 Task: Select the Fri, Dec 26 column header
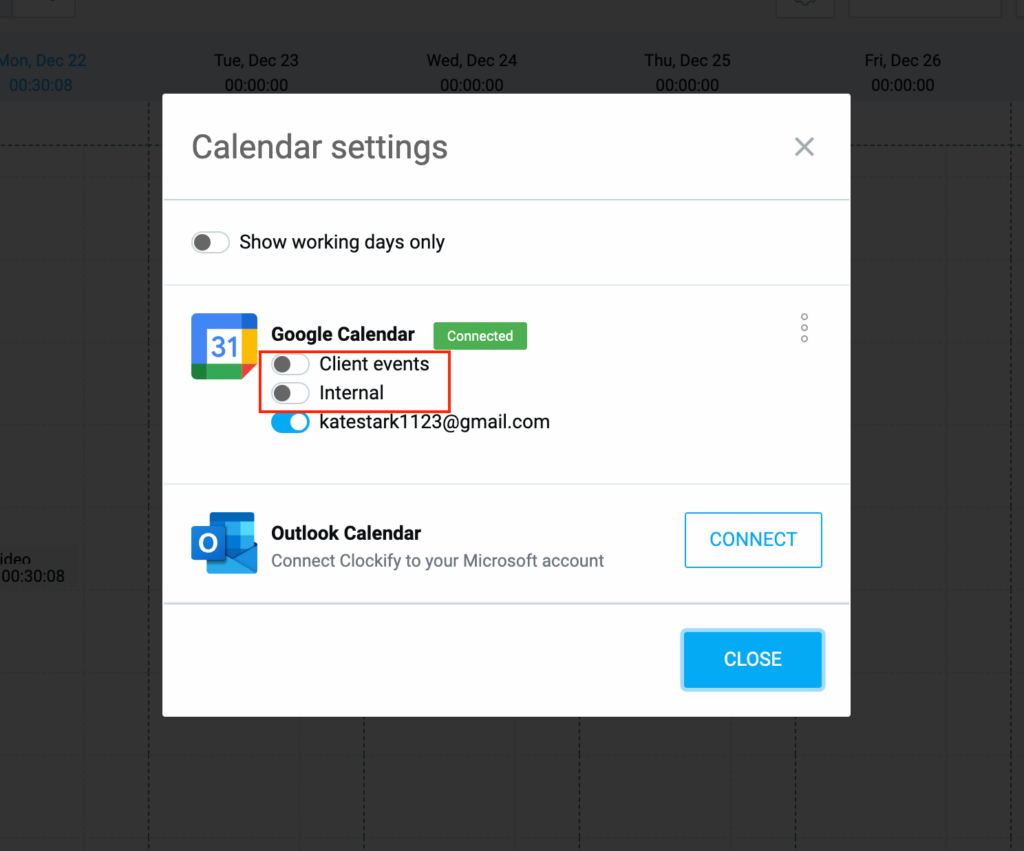coord(903,61)
